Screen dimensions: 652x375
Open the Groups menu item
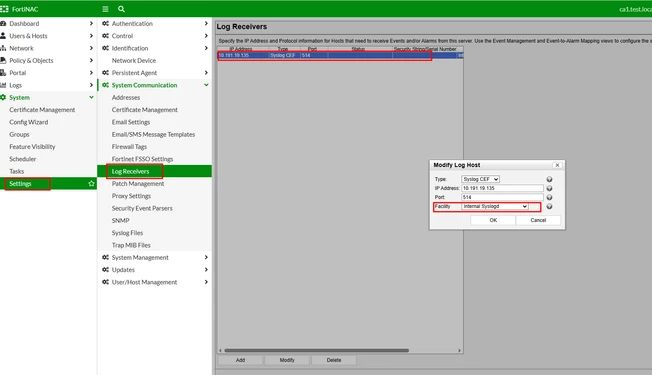(19, 134)
